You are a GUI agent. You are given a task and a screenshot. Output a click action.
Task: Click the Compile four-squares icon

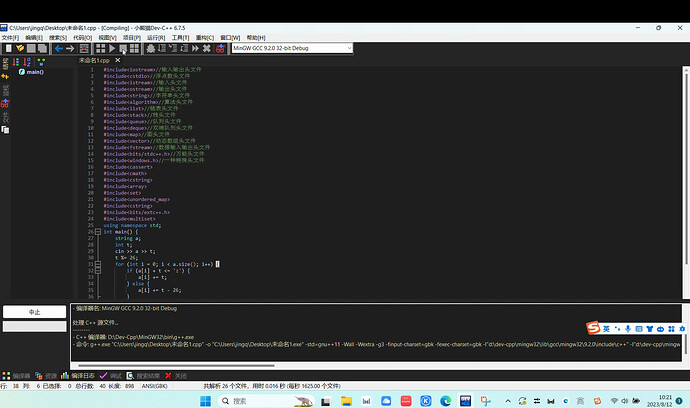click(x=101, y=48)
